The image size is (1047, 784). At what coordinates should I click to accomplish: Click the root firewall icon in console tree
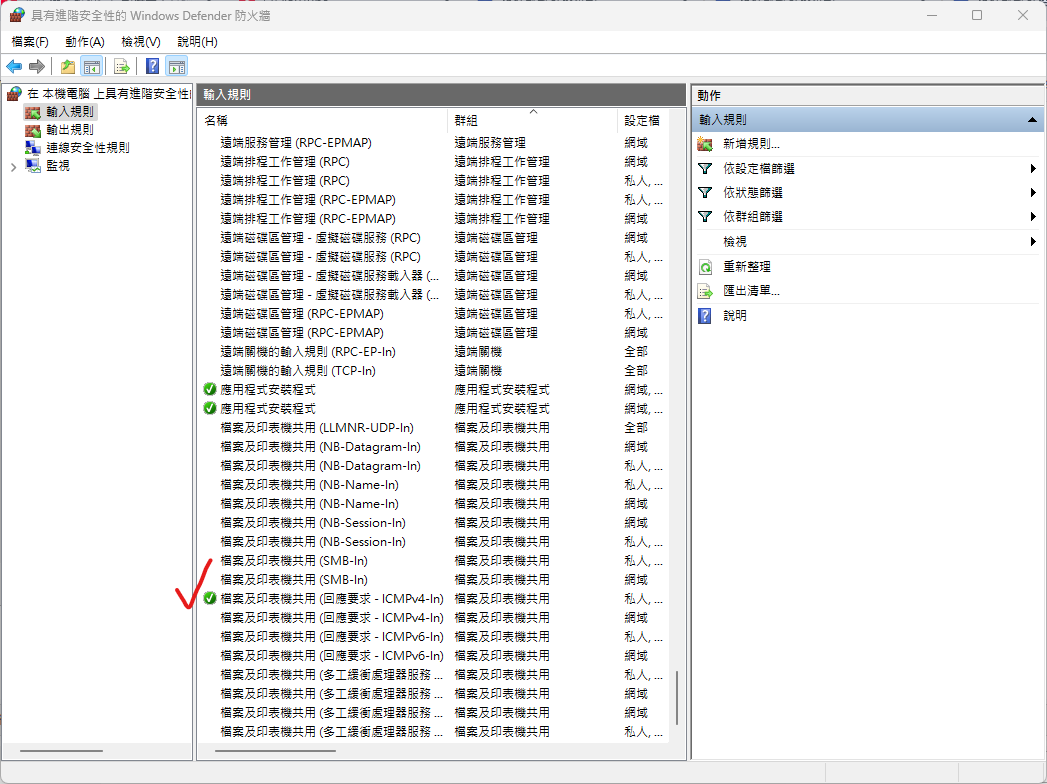[15, 93]
